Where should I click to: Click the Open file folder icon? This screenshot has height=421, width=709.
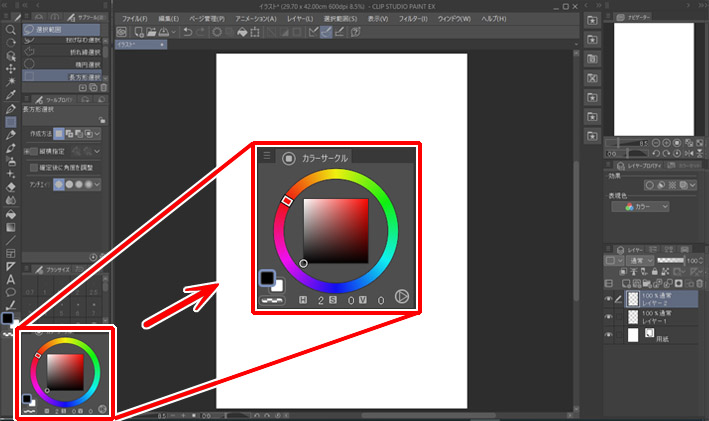coord(152,32)
